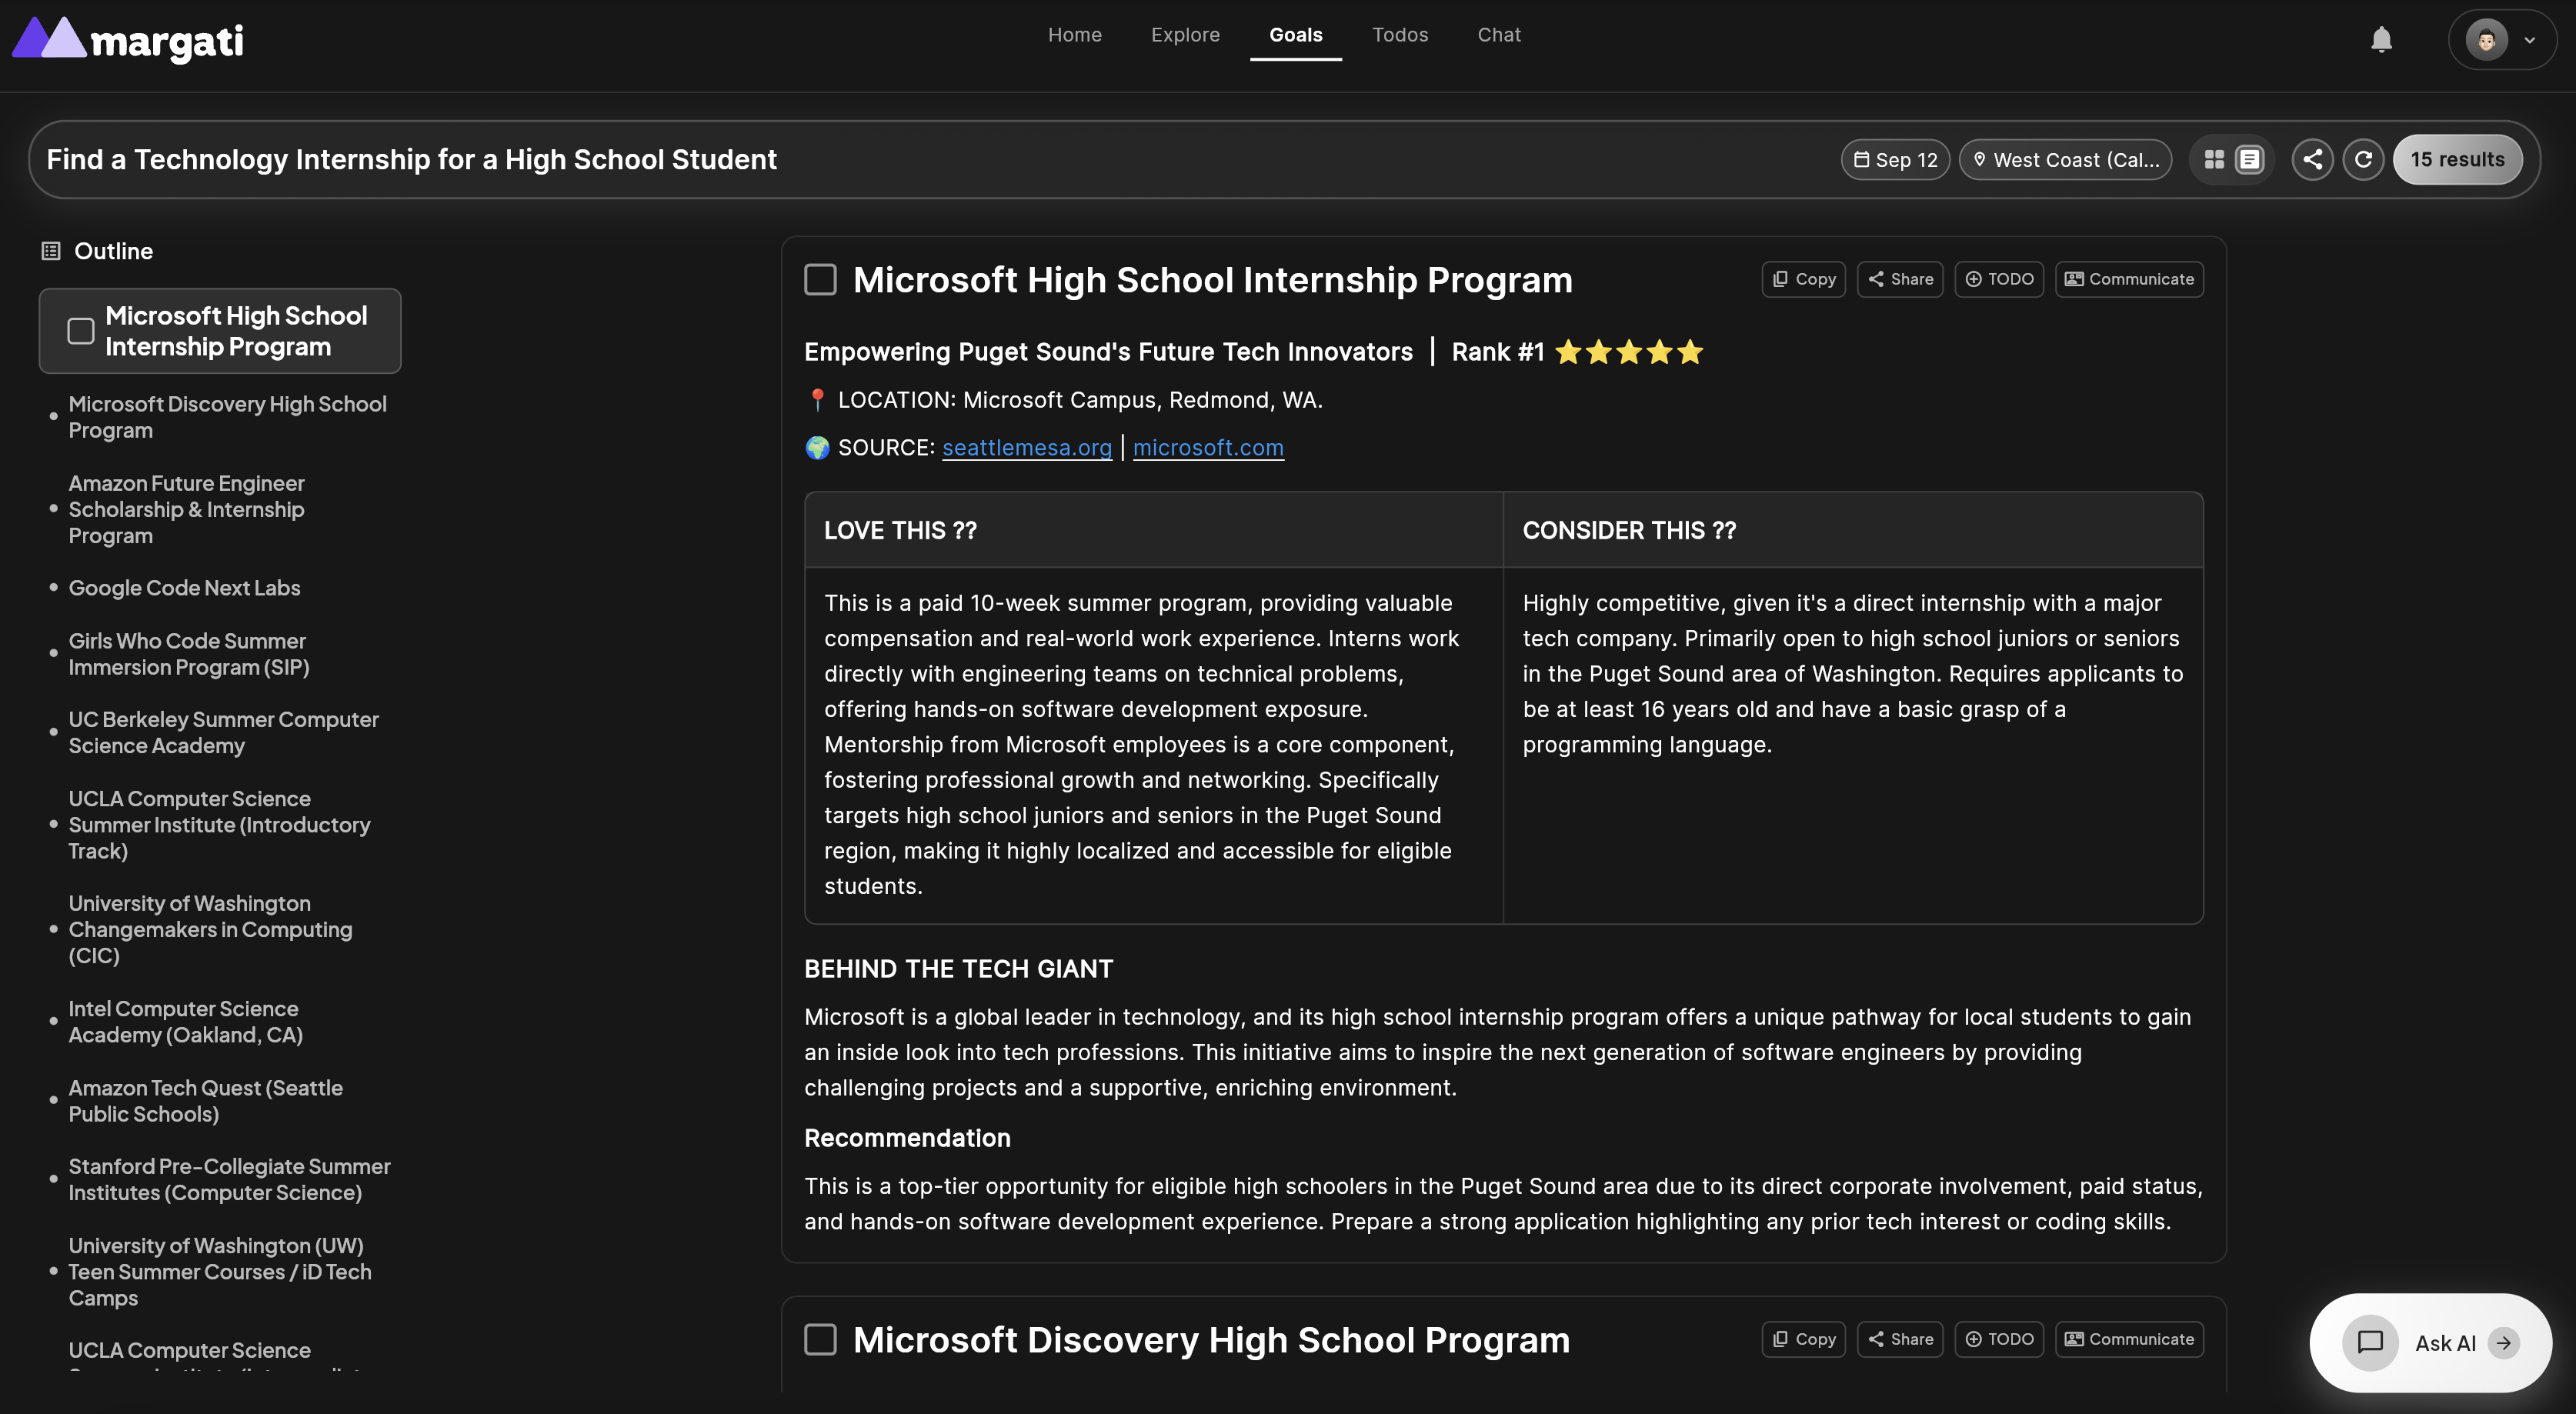The height and width of the screenshot is (1414, 2576).
Task: Select Google Code Next Labs in outline
Action: (x=184, y=588)
